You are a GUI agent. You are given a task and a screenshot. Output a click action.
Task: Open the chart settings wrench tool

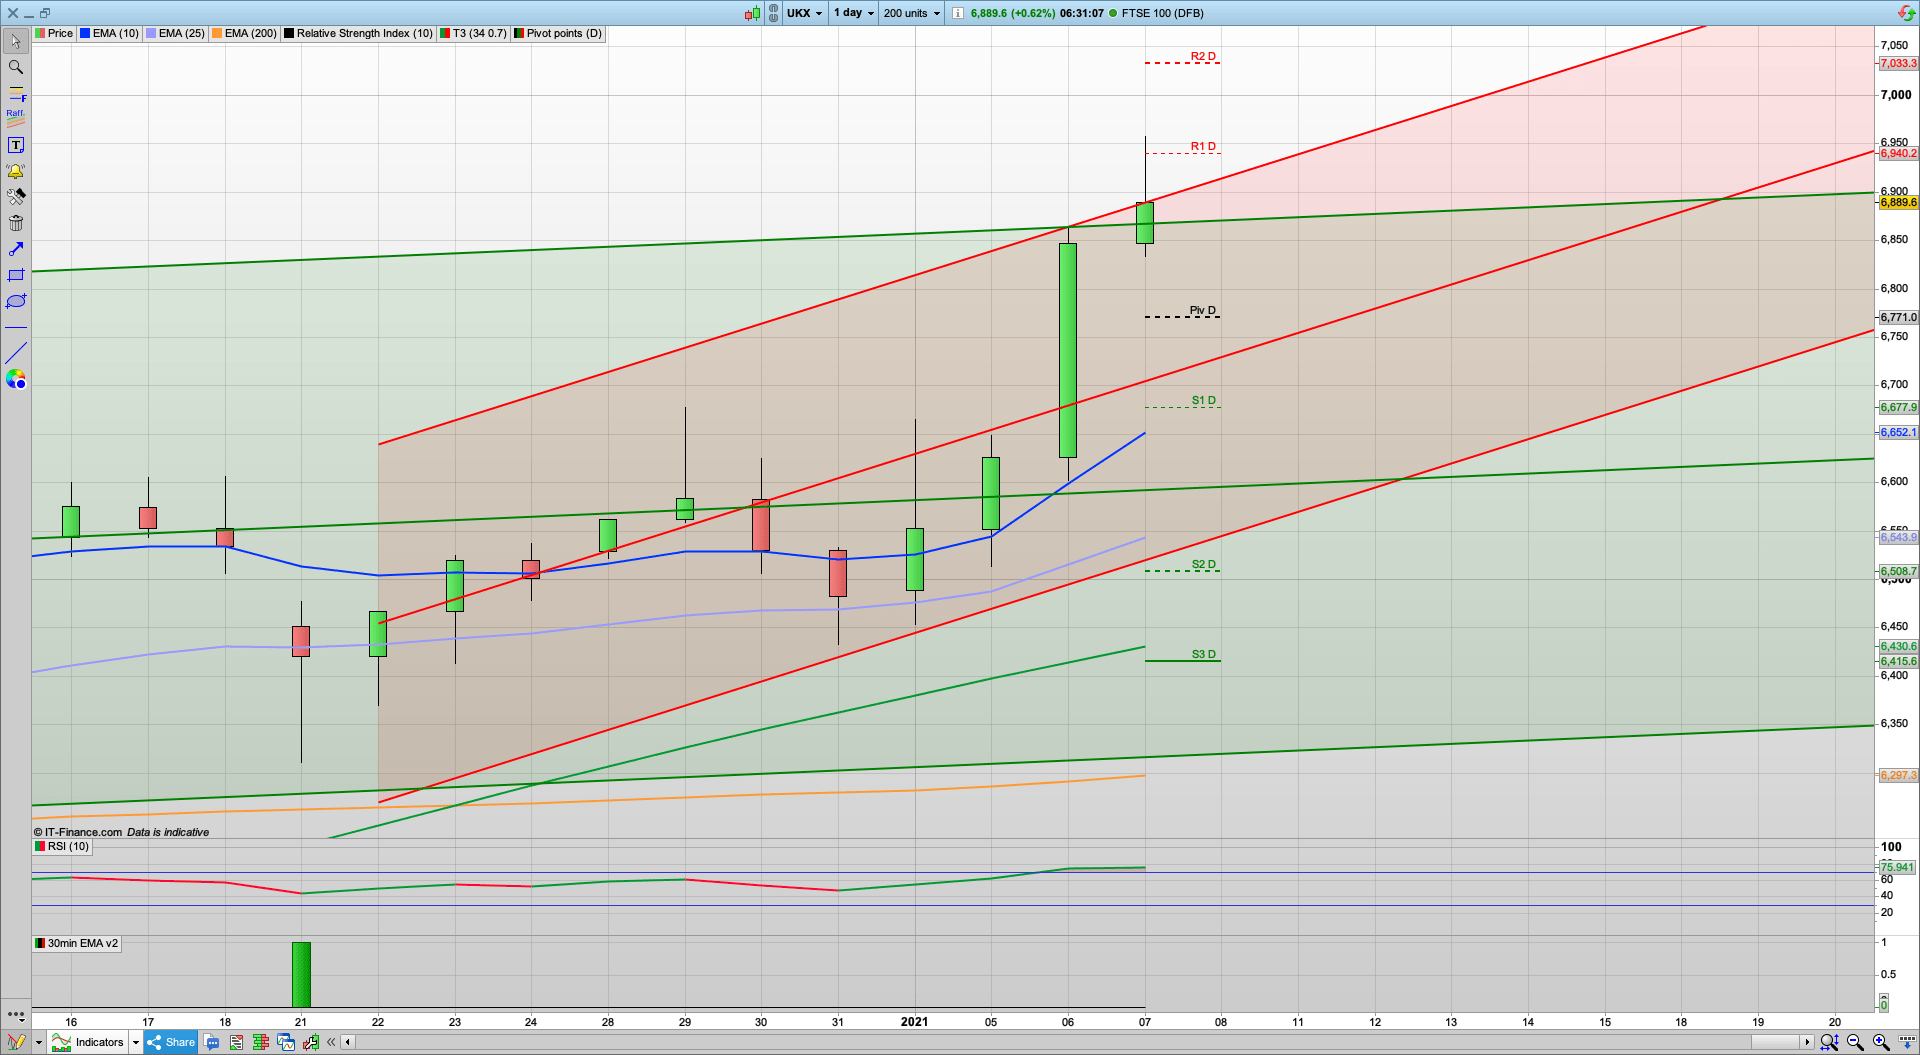[x=15, y=197]
